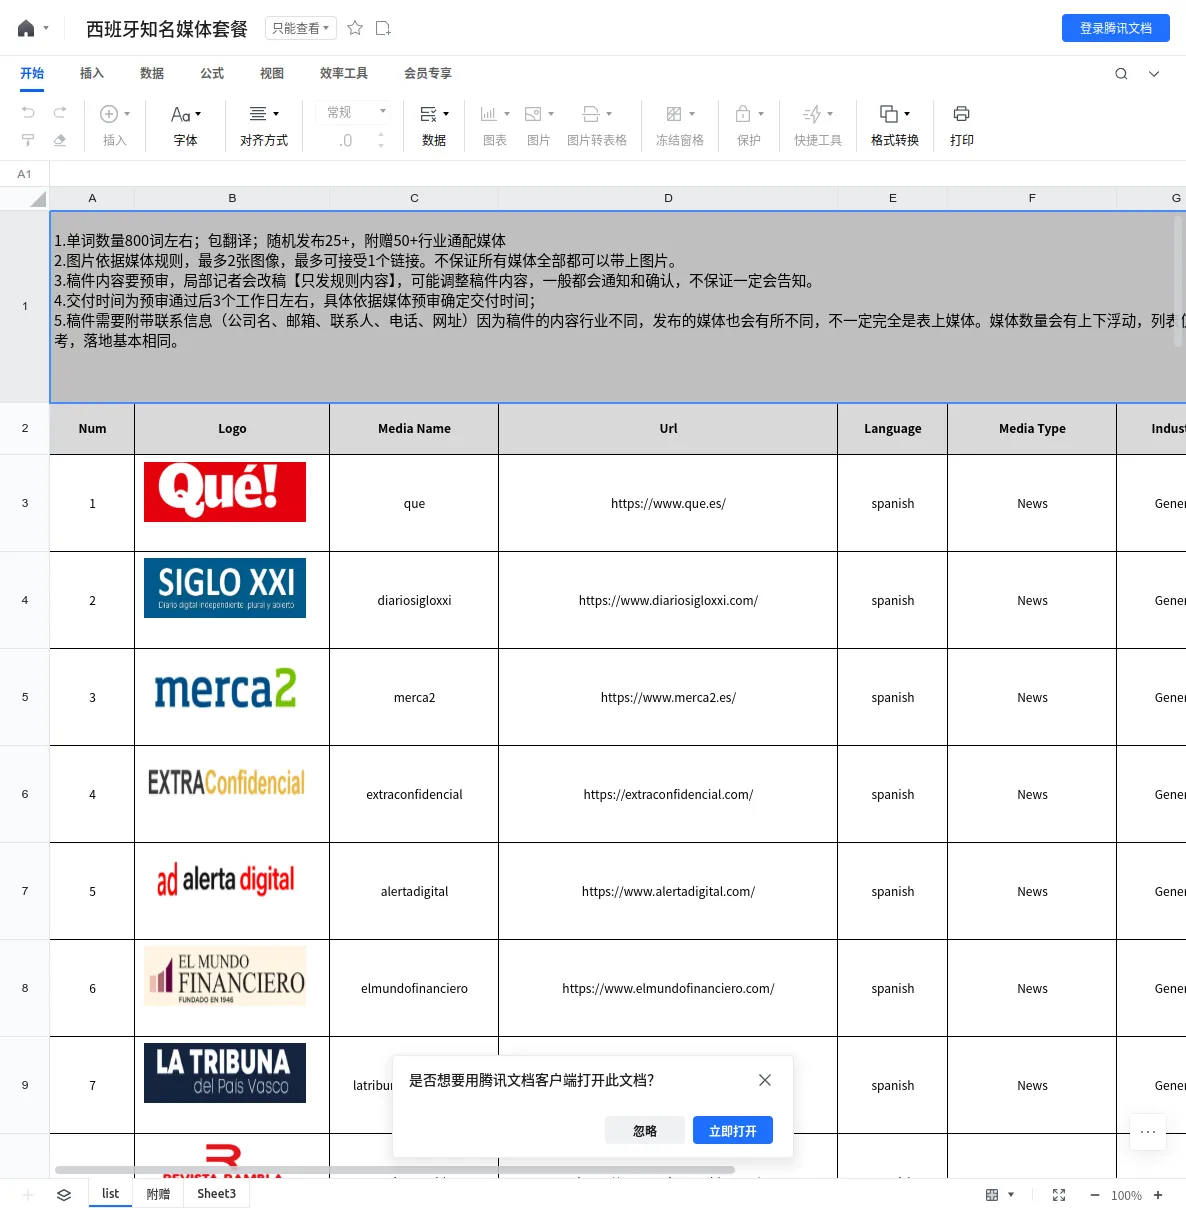Click the alerta digital logo image
This screenshot has width=1186, height=1210.
point(225,880)
